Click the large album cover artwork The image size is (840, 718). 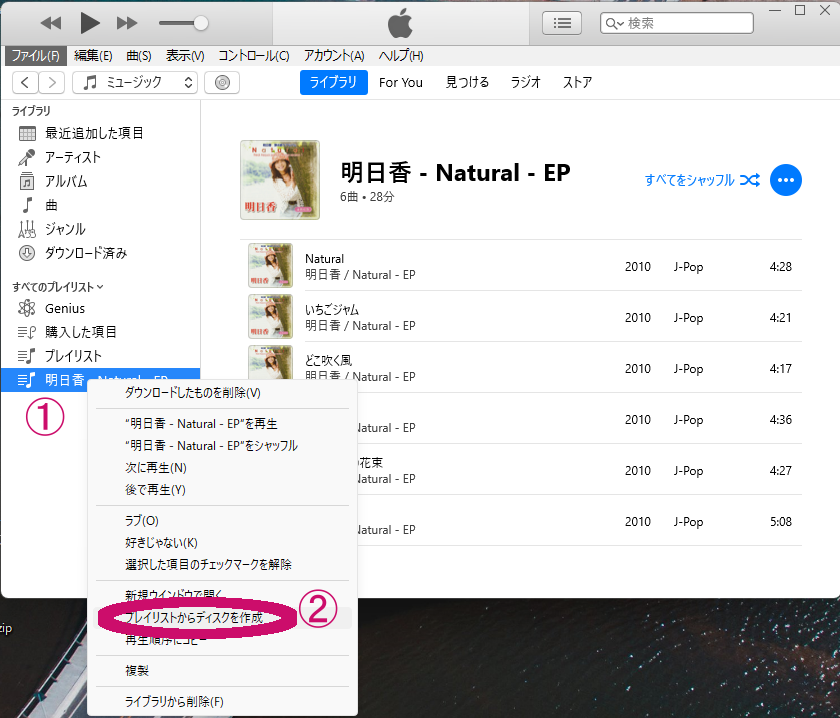pyautogui.click(x=280, y=180)
